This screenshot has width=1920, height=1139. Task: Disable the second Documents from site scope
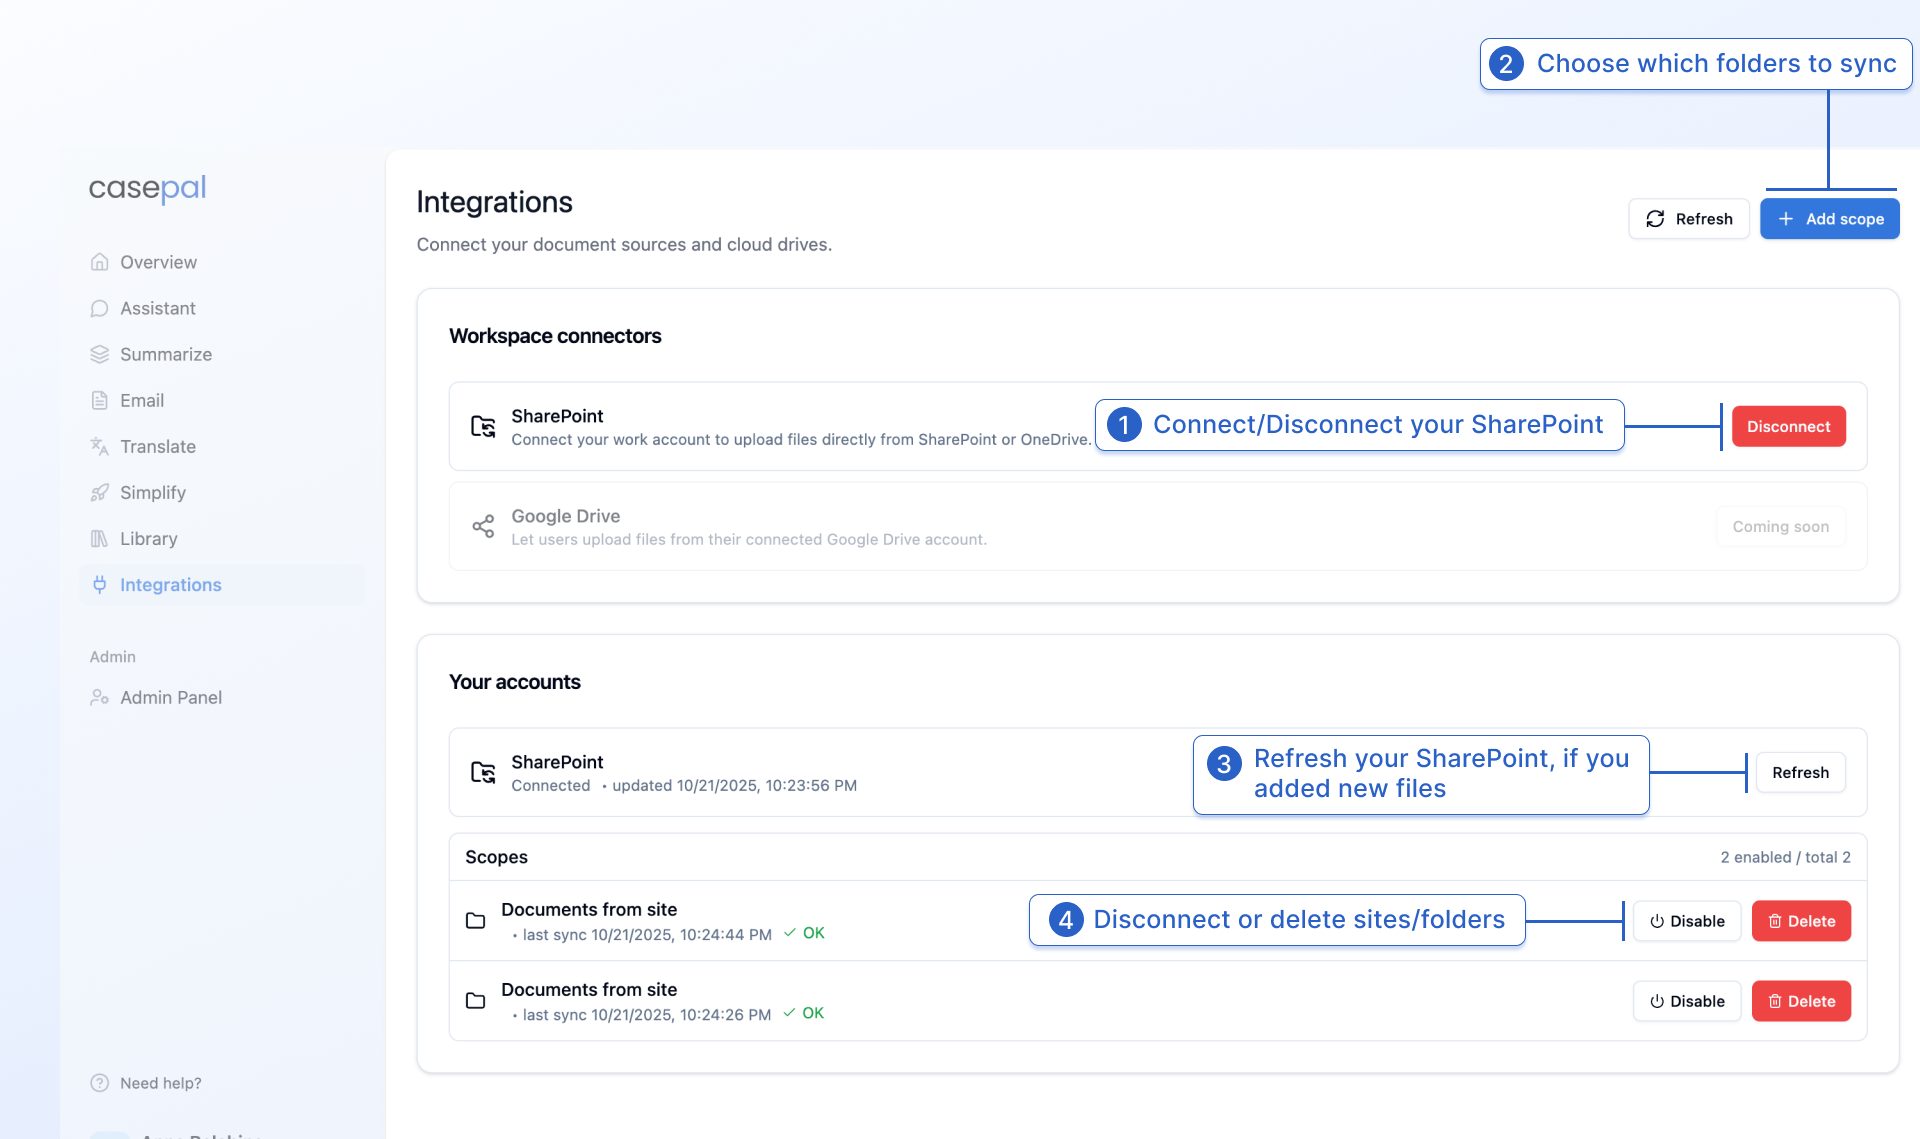[1686, 1001]
